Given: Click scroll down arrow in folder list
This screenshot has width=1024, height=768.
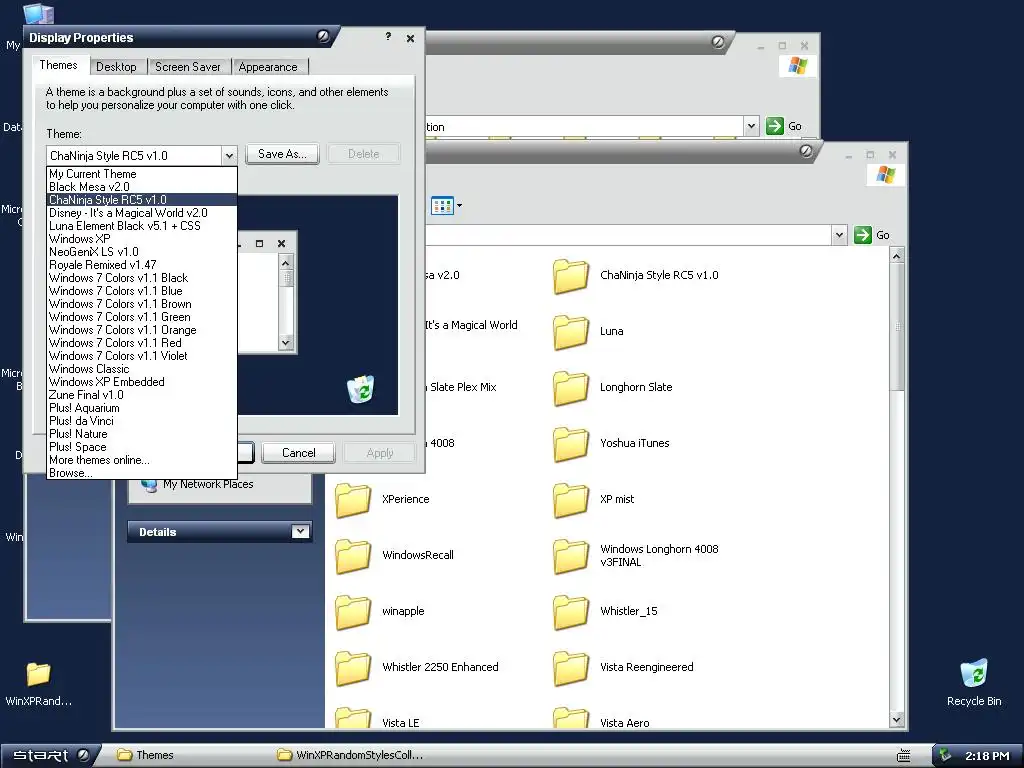Looking at the screenshot, I should pyautogui.click(x=897, y=720).
